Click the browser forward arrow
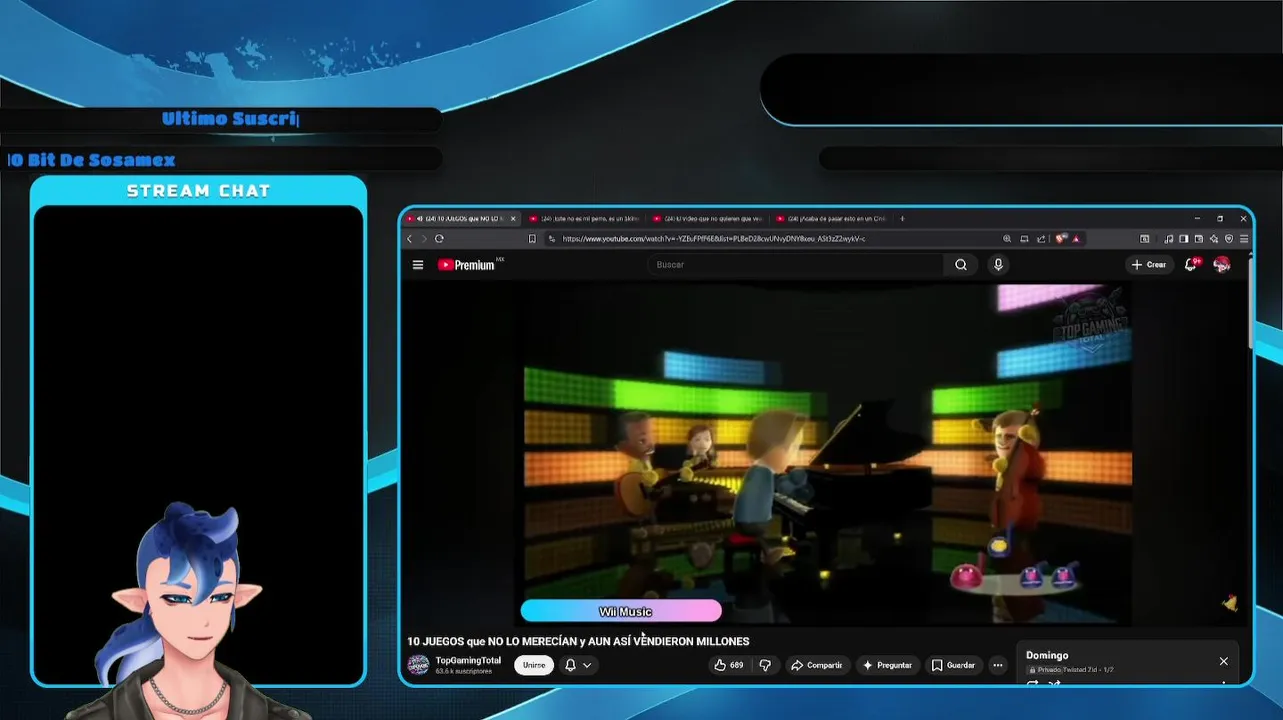Screen dimensions: 1283x720 click(x=424, y=239)
